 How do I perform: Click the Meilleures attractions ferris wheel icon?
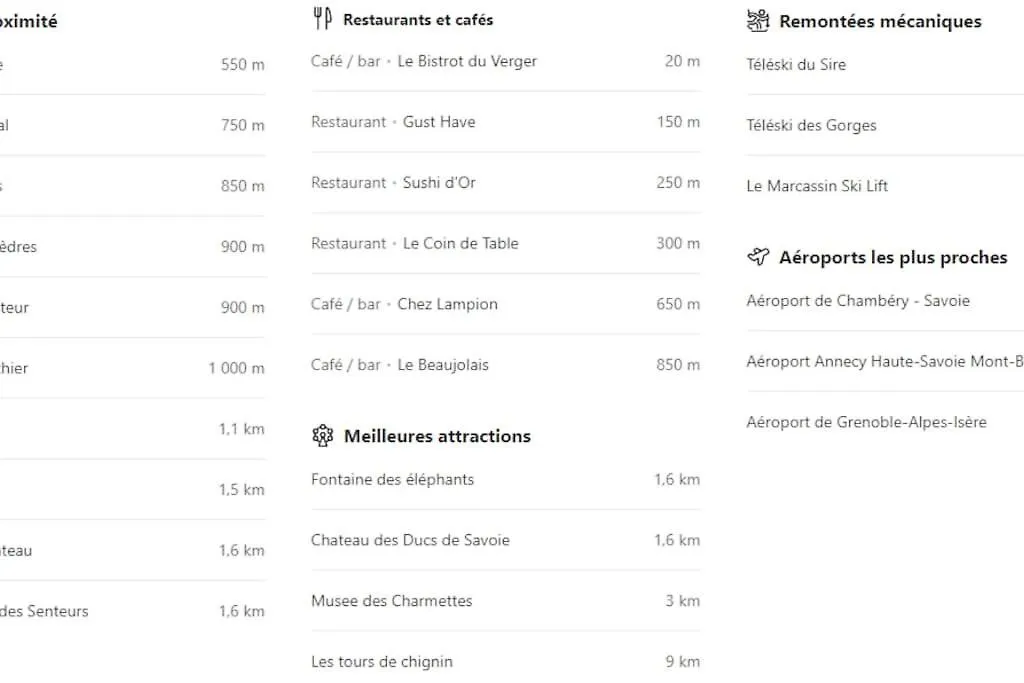[x=323, y=436]
